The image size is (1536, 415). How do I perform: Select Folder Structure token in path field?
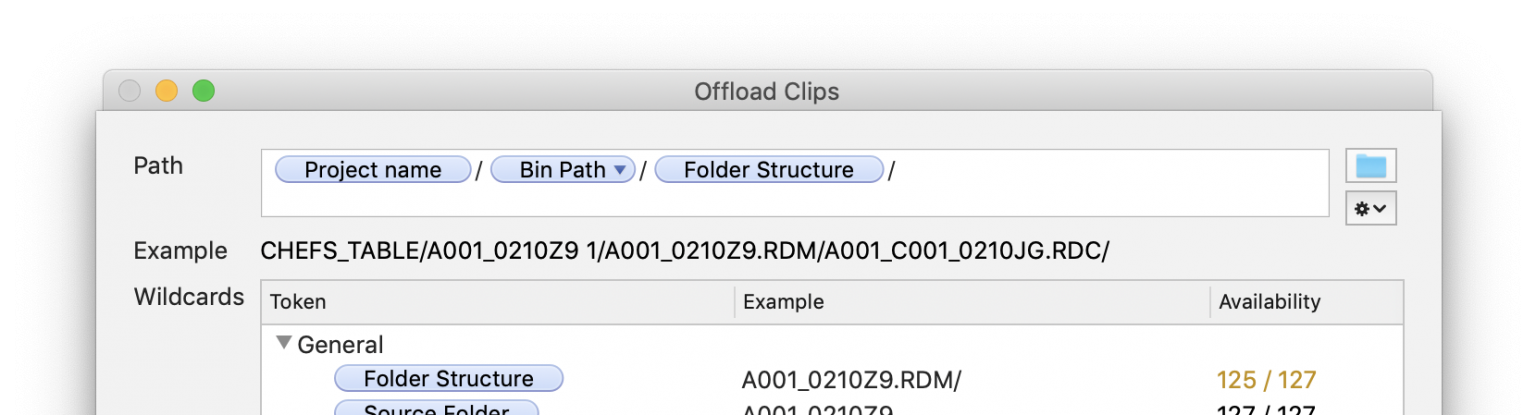[x=768, y=170]
